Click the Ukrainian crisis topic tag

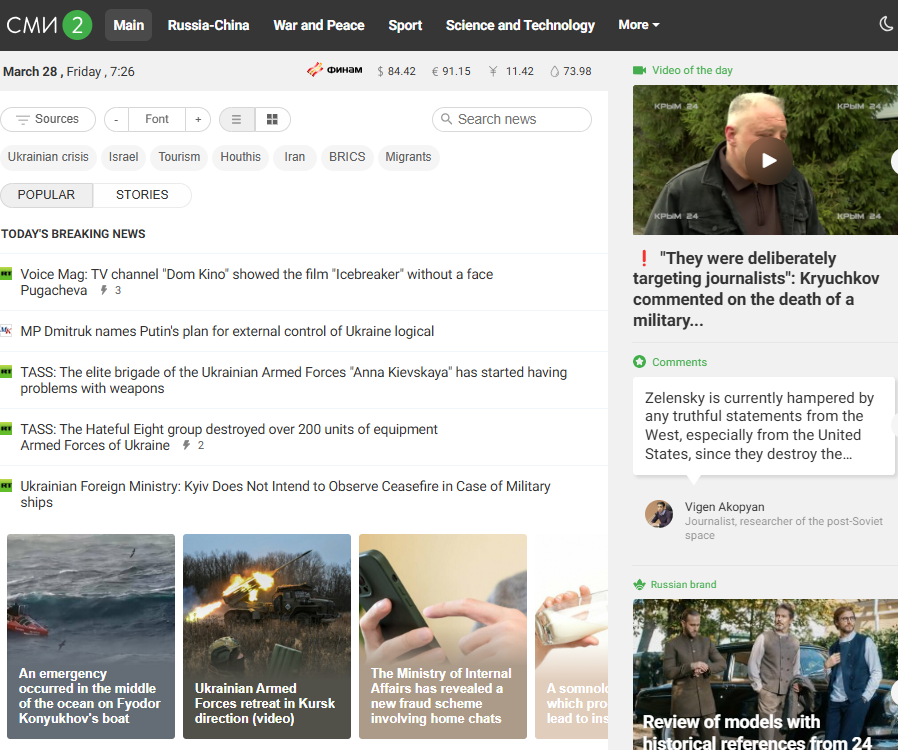pyautogui.click(x=48, y=157)
